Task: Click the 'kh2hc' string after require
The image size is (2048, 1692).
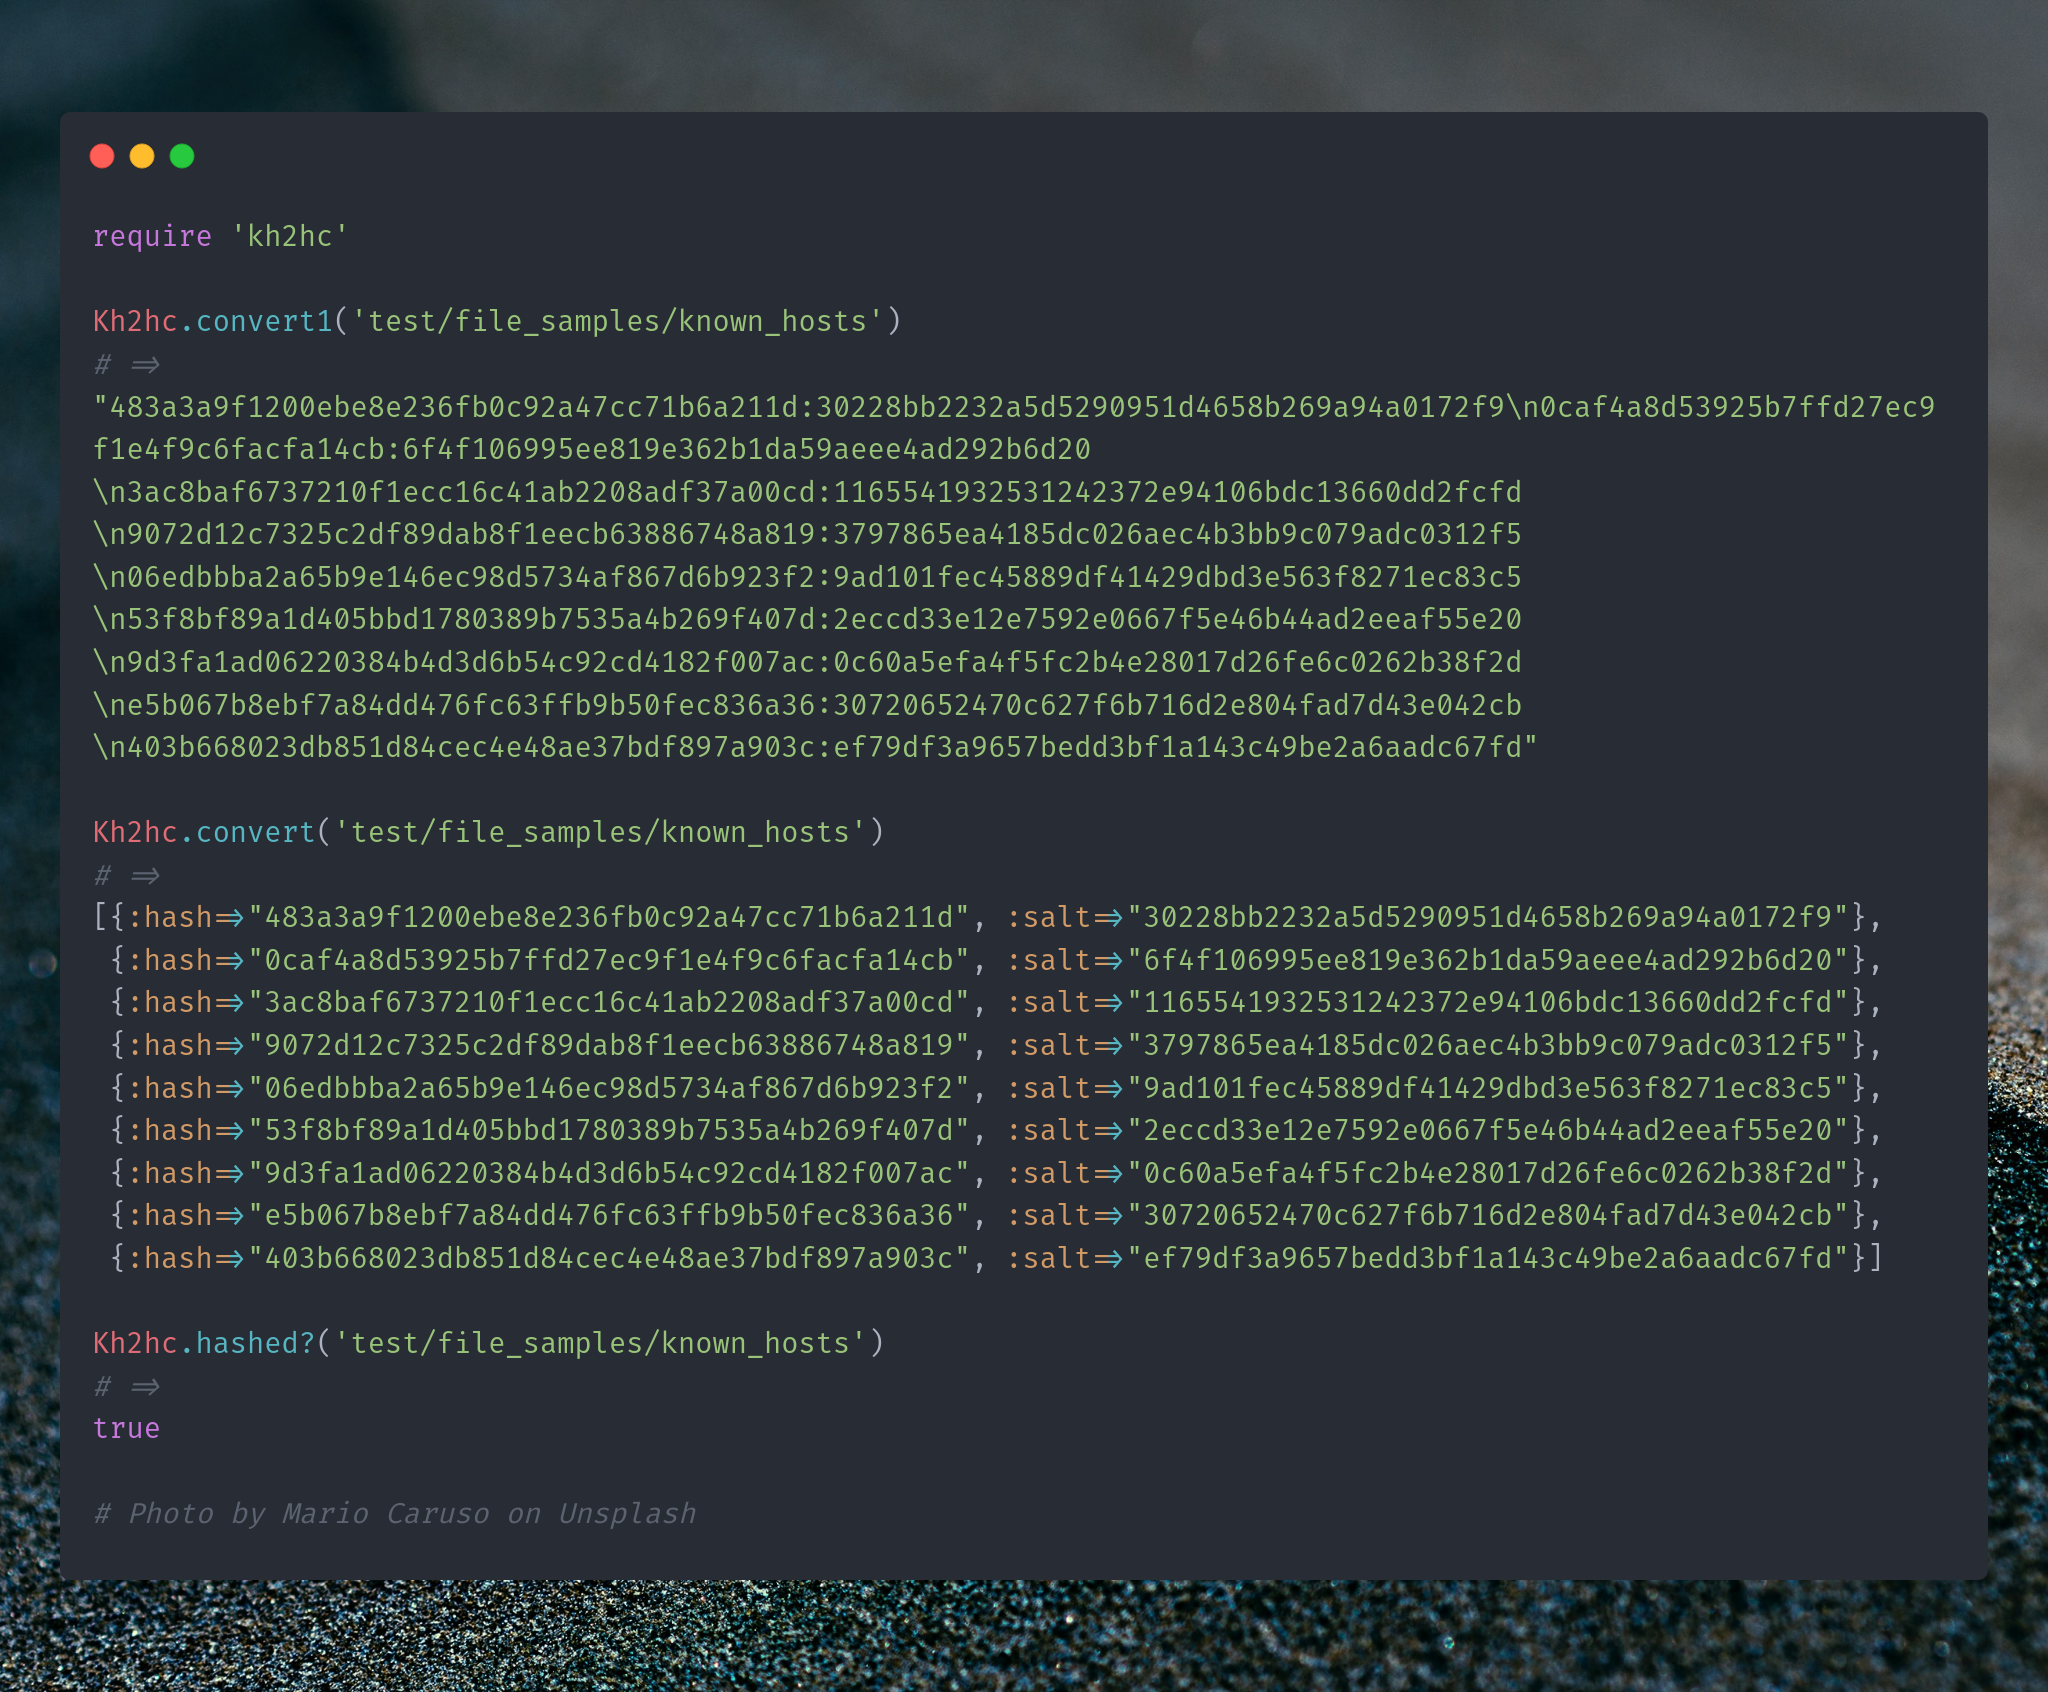Action: pos(290,236)
